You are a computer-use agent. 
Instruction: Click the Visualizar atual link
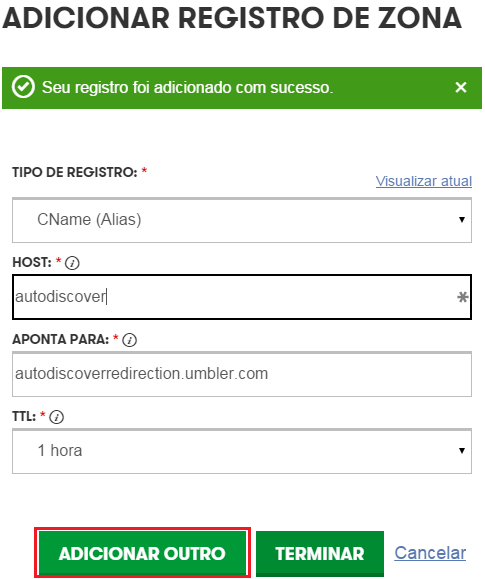[424, 181]
